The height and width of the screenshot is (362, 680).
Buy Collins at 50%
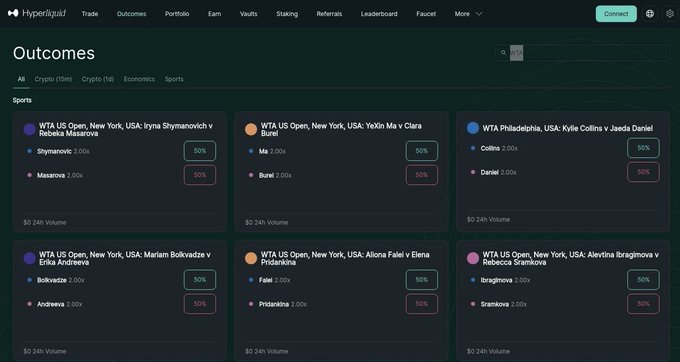[644, 148]
